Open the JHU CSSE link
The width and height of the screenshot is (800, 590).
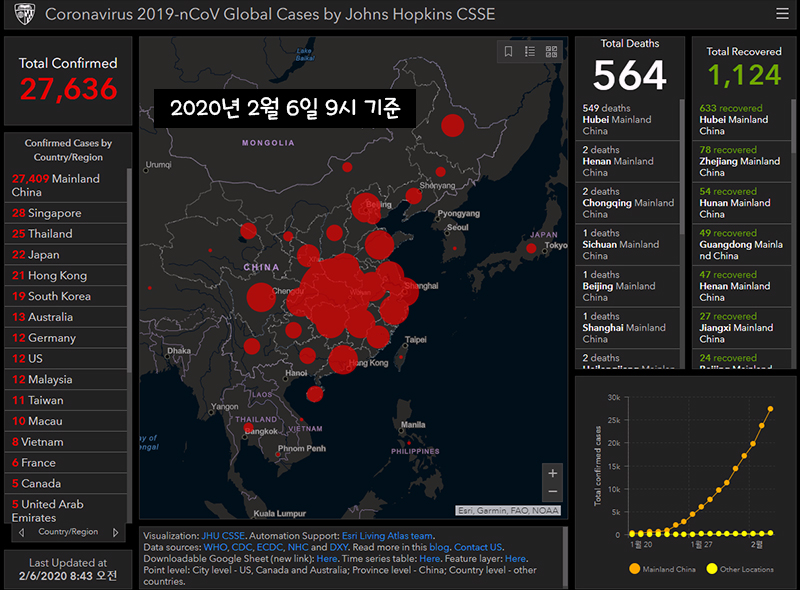coord(223,536)
